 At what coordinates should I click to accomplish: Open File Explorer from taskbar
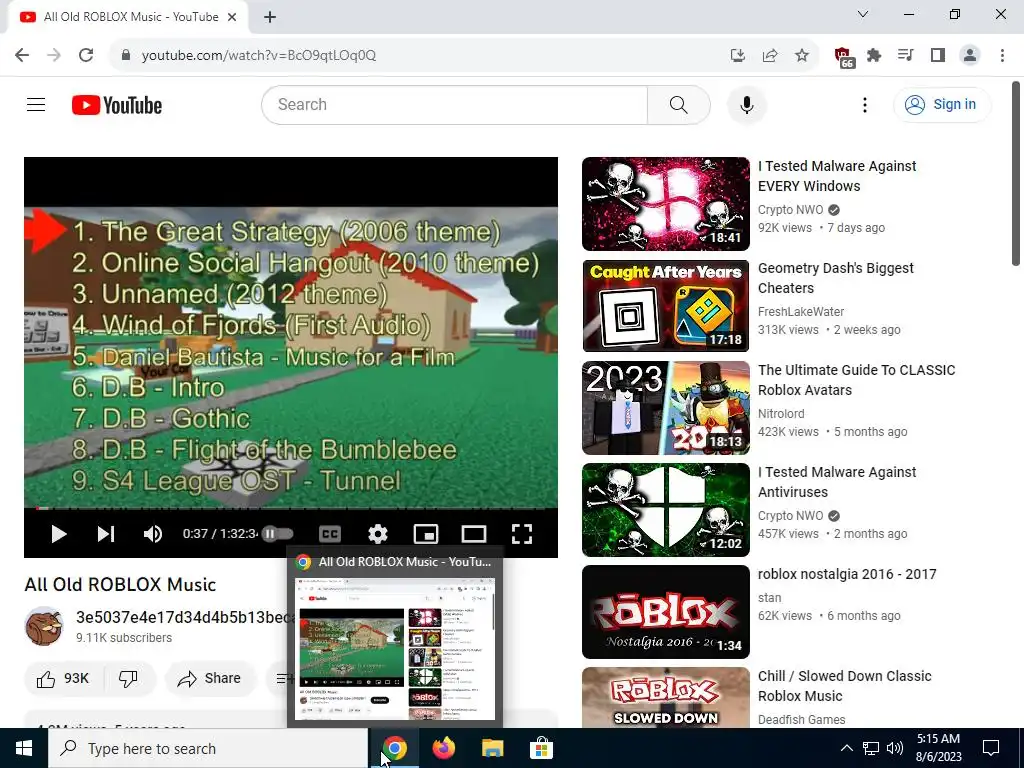click(x=492, y=748)
